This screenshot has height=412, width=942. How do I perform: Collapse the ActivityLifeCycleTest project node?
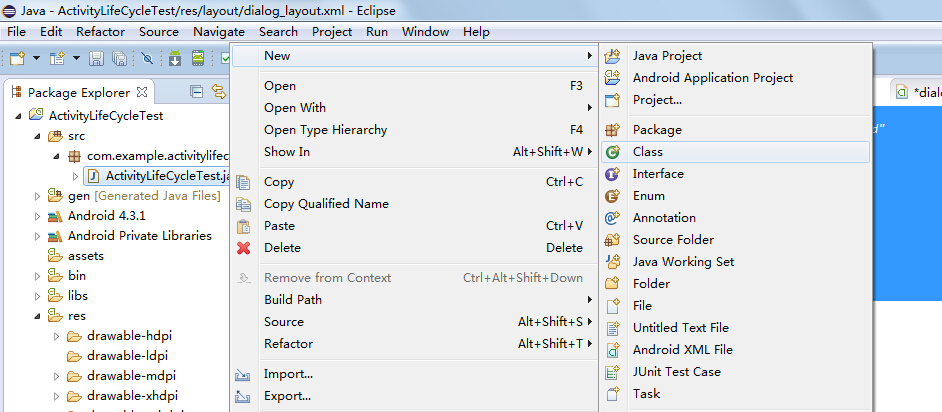click(x=19, y=115)
